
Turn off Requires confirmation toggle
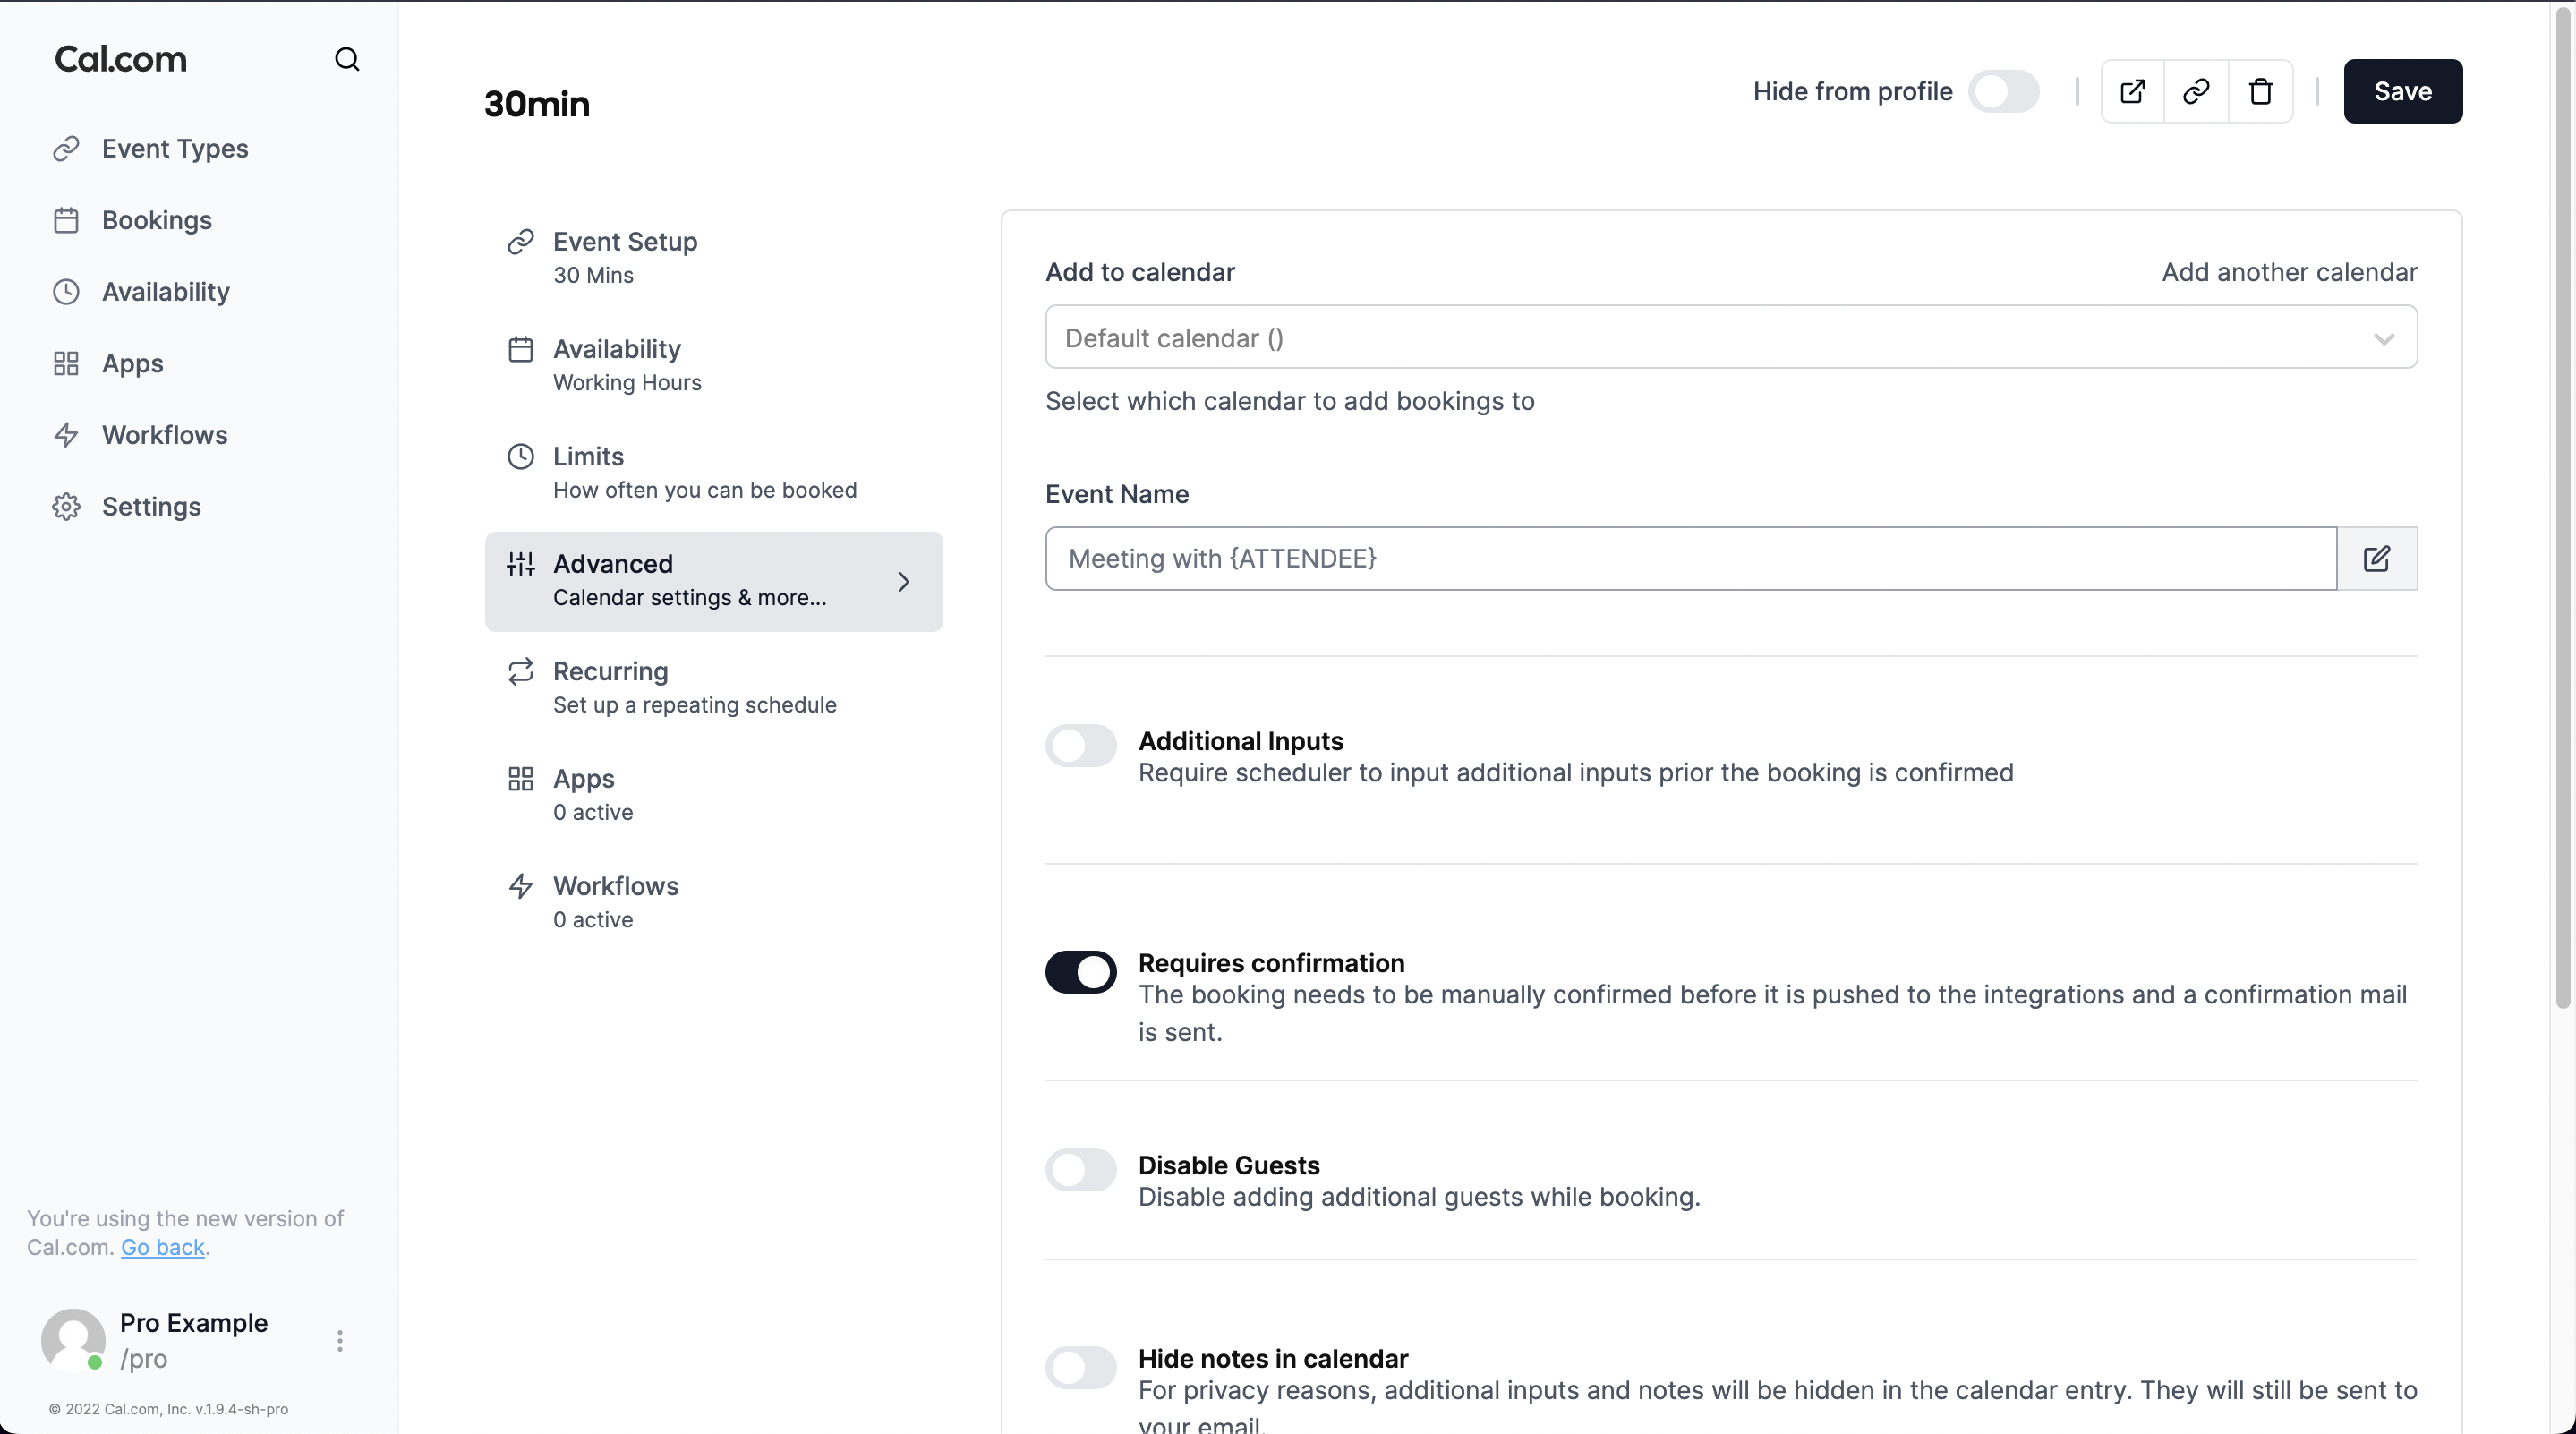click(1080, 972)
